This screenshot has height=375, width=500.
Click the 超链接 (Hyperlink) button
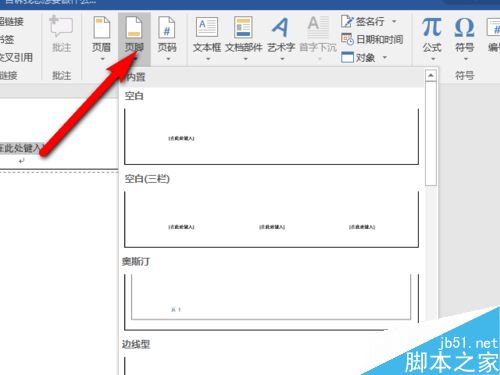click(x=12, y=22)
